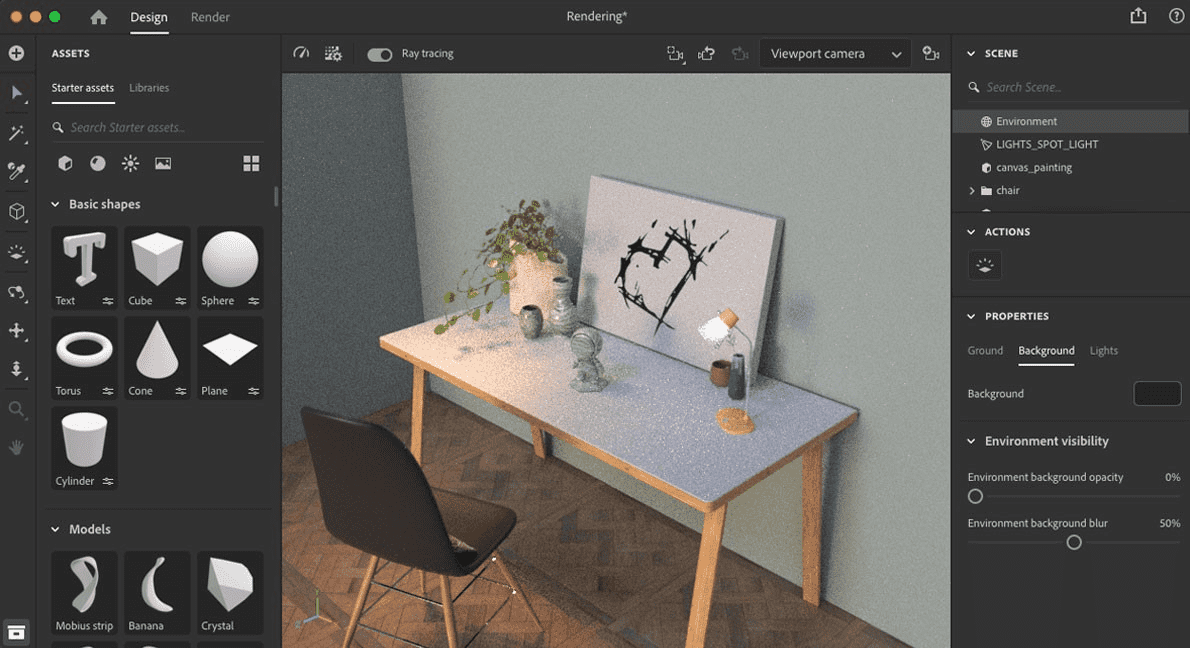The image size is (1190, 648).
Task: Open the assets panel icon at the toolbar bottom
Action: coord(16,633)
